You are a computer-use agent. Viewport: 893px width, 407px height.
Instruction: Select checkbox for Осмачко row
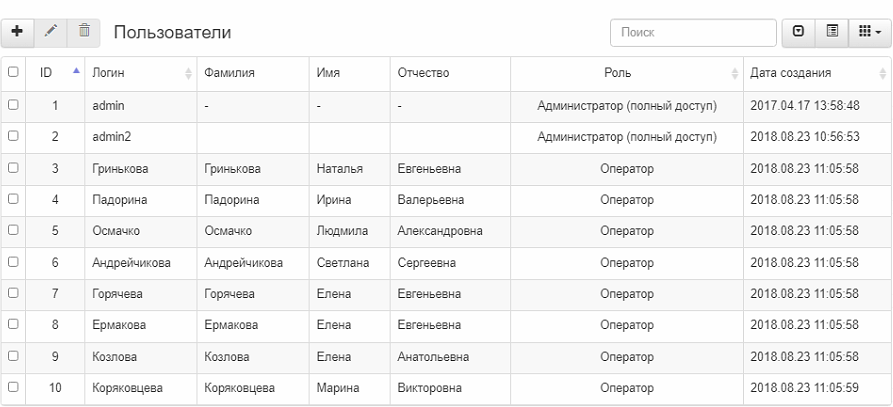coord(13,231)
